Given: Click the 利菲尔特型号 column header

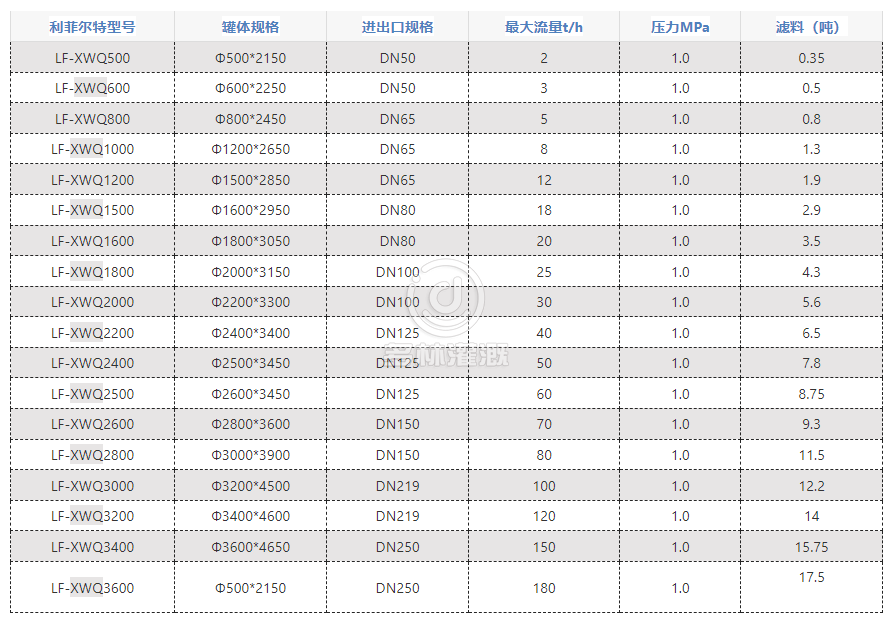Looking at the screenshot, I should (x=91, y=27).
